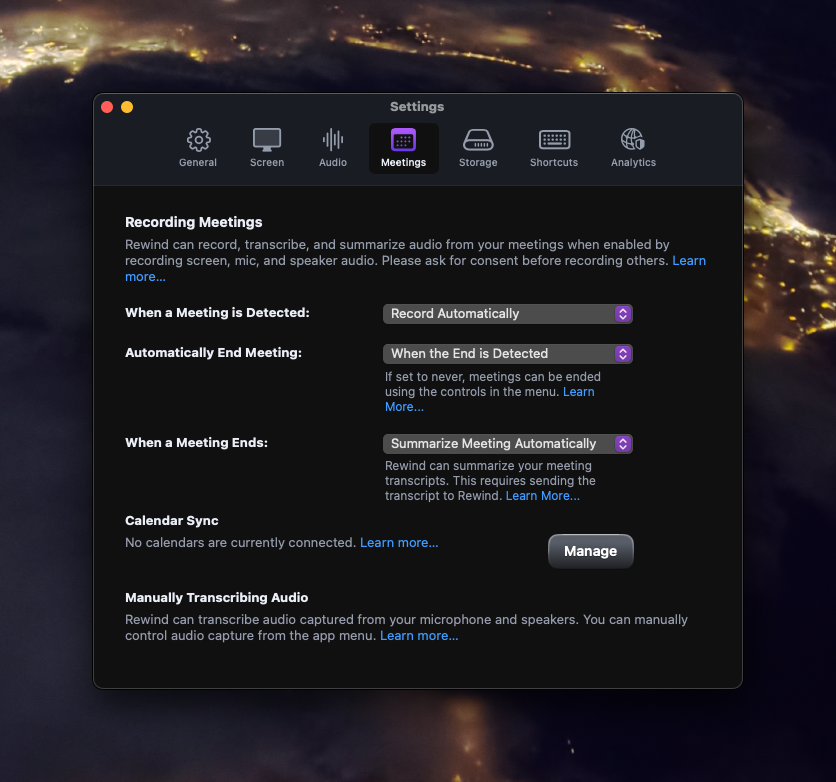Click the Settings window title
This screenshot has width=836, height=782.
[417, 107]
